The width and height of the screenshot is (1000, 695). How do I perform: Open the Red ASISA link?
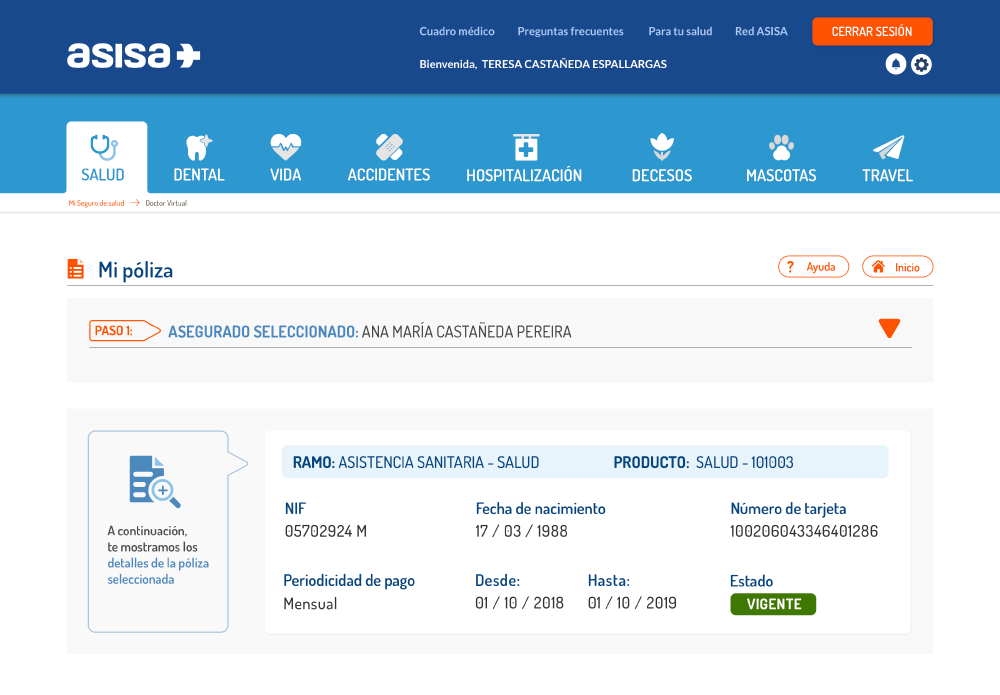point(761,31)
